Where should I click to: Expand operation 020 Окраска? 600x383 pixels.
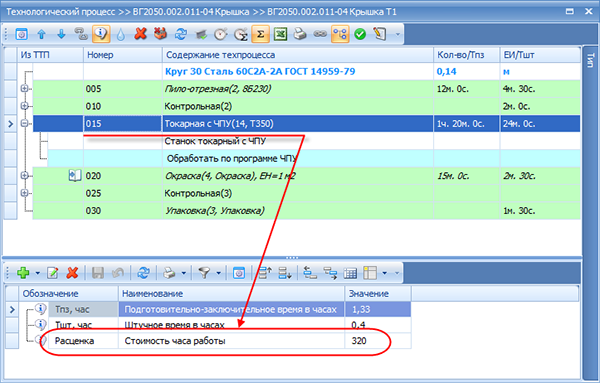click(x=24, y=176)
